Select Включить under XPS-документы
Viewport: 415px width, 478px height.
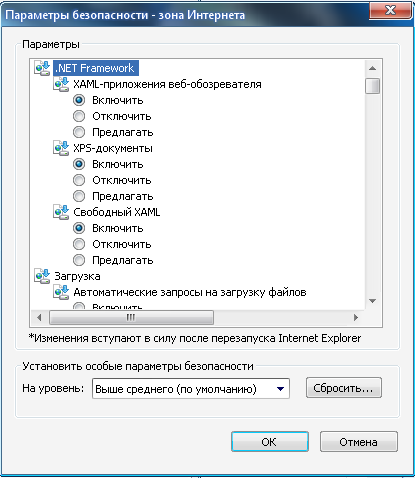coord(79,164)
